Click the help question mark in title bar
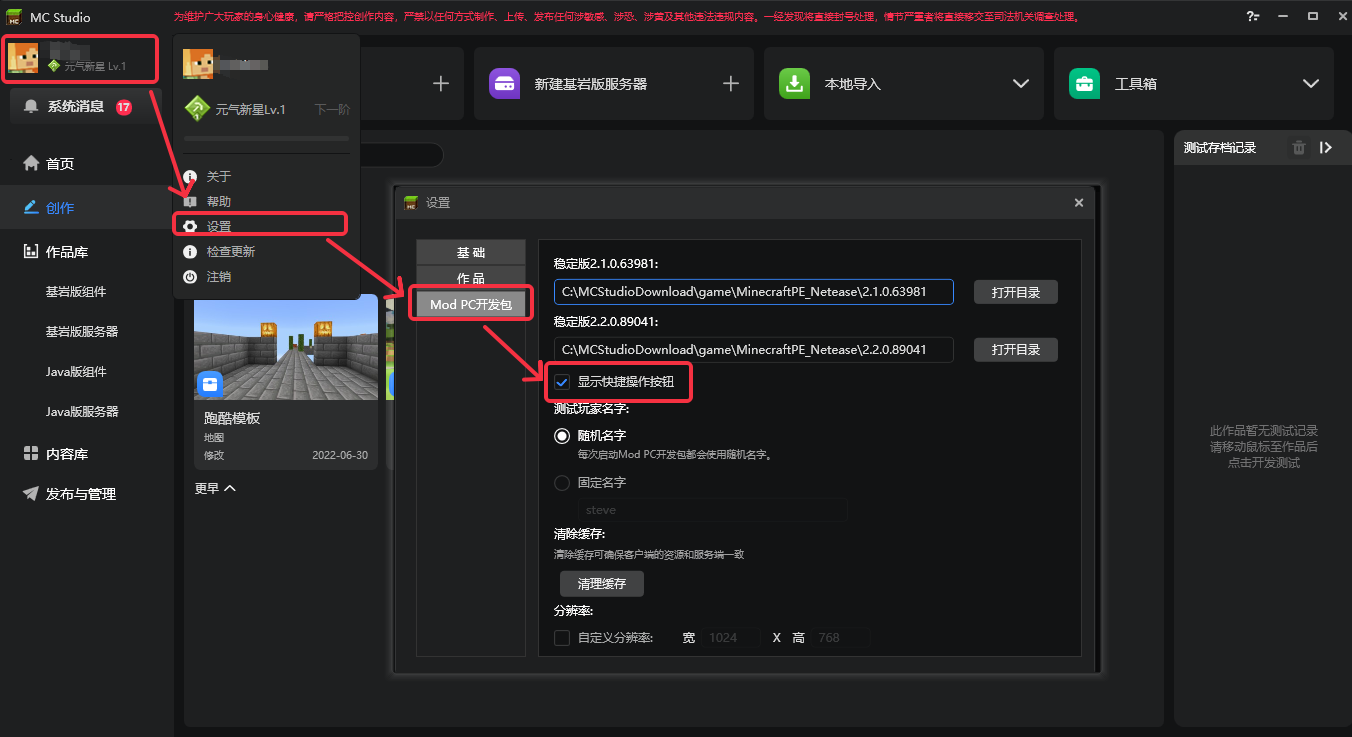1352x737 pixels. click(x=1253, y=17)
